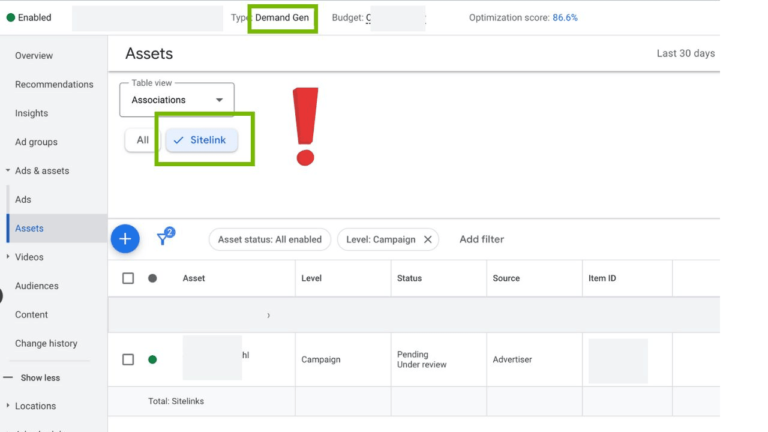Toggle the Sitelink chip
768x432 pixels.
(x=201, y=140)
